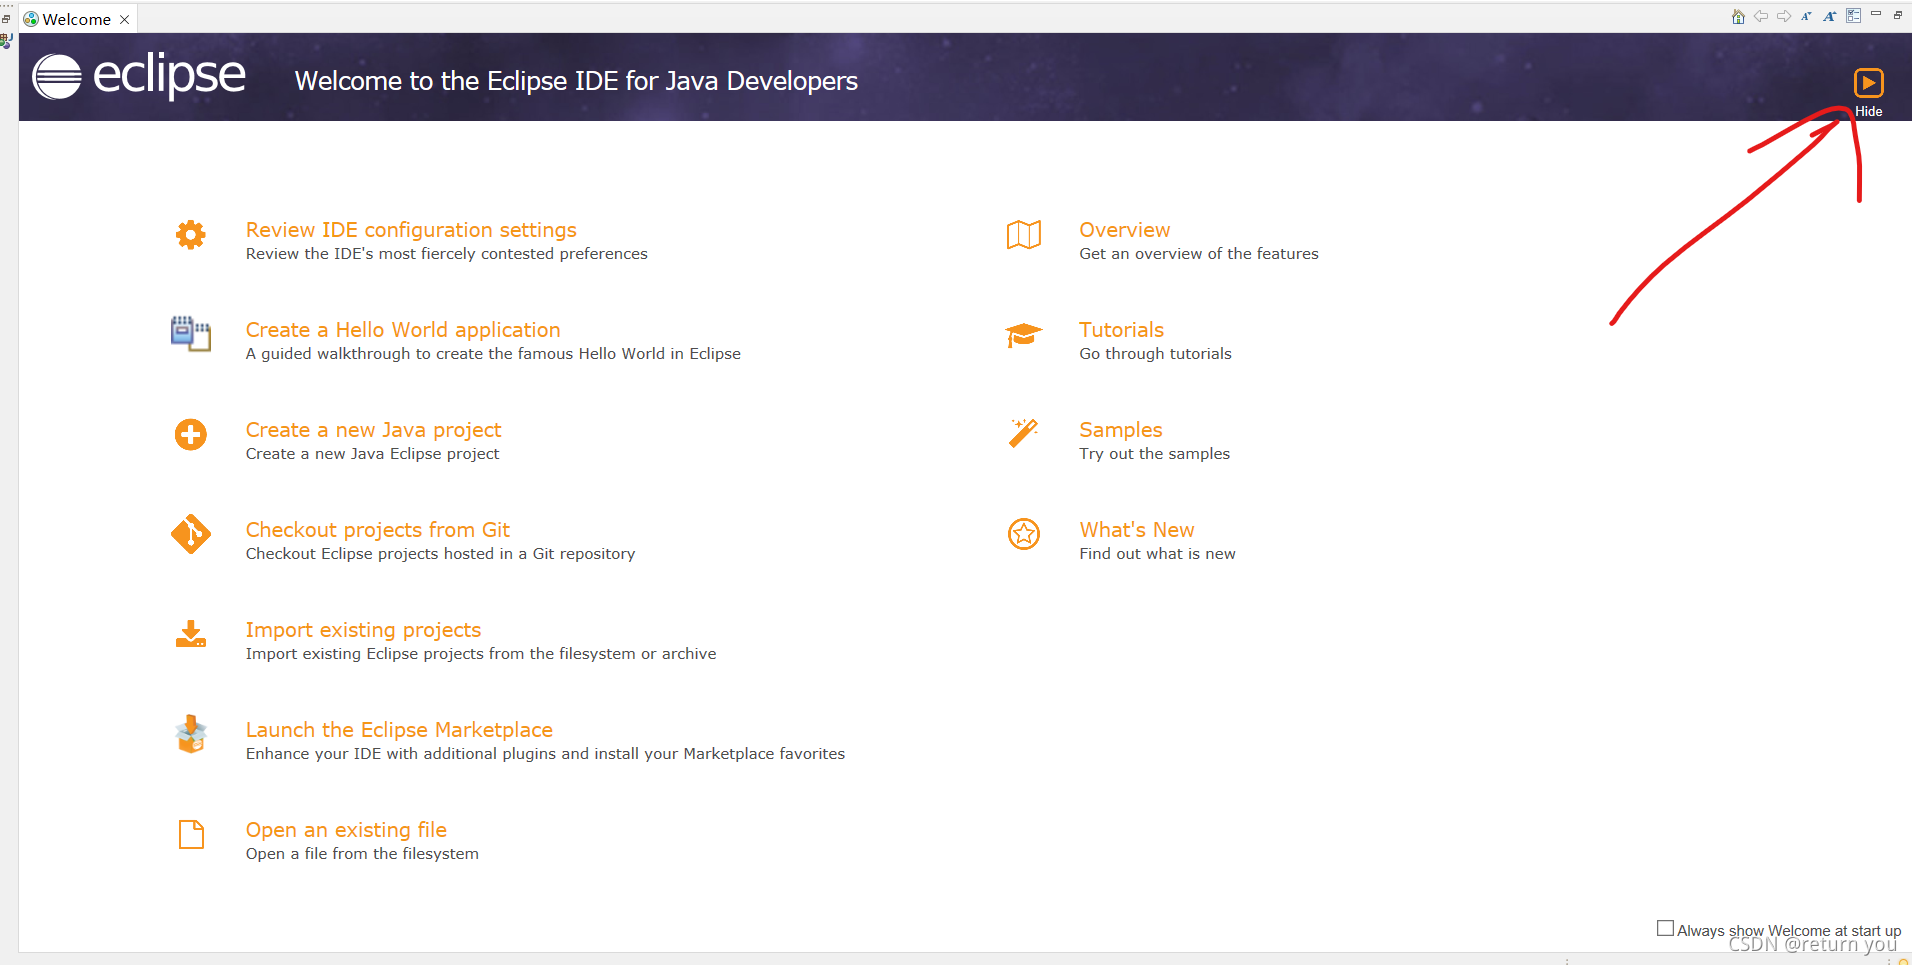Click the blank file icon for open file
The width and height of the screenshot is (1912, 965).
[191, 834]
